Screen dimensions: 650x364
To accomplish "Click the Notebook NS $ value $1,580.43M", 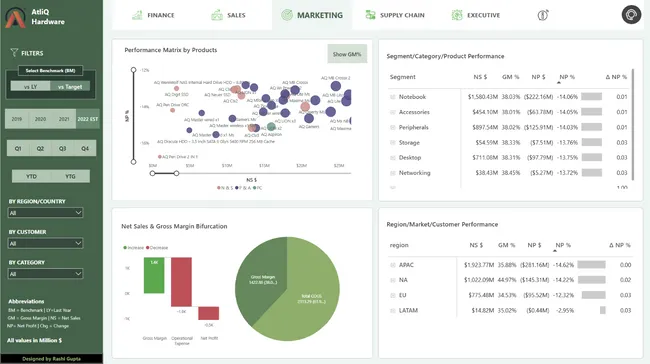I will (x=483, y=97).
